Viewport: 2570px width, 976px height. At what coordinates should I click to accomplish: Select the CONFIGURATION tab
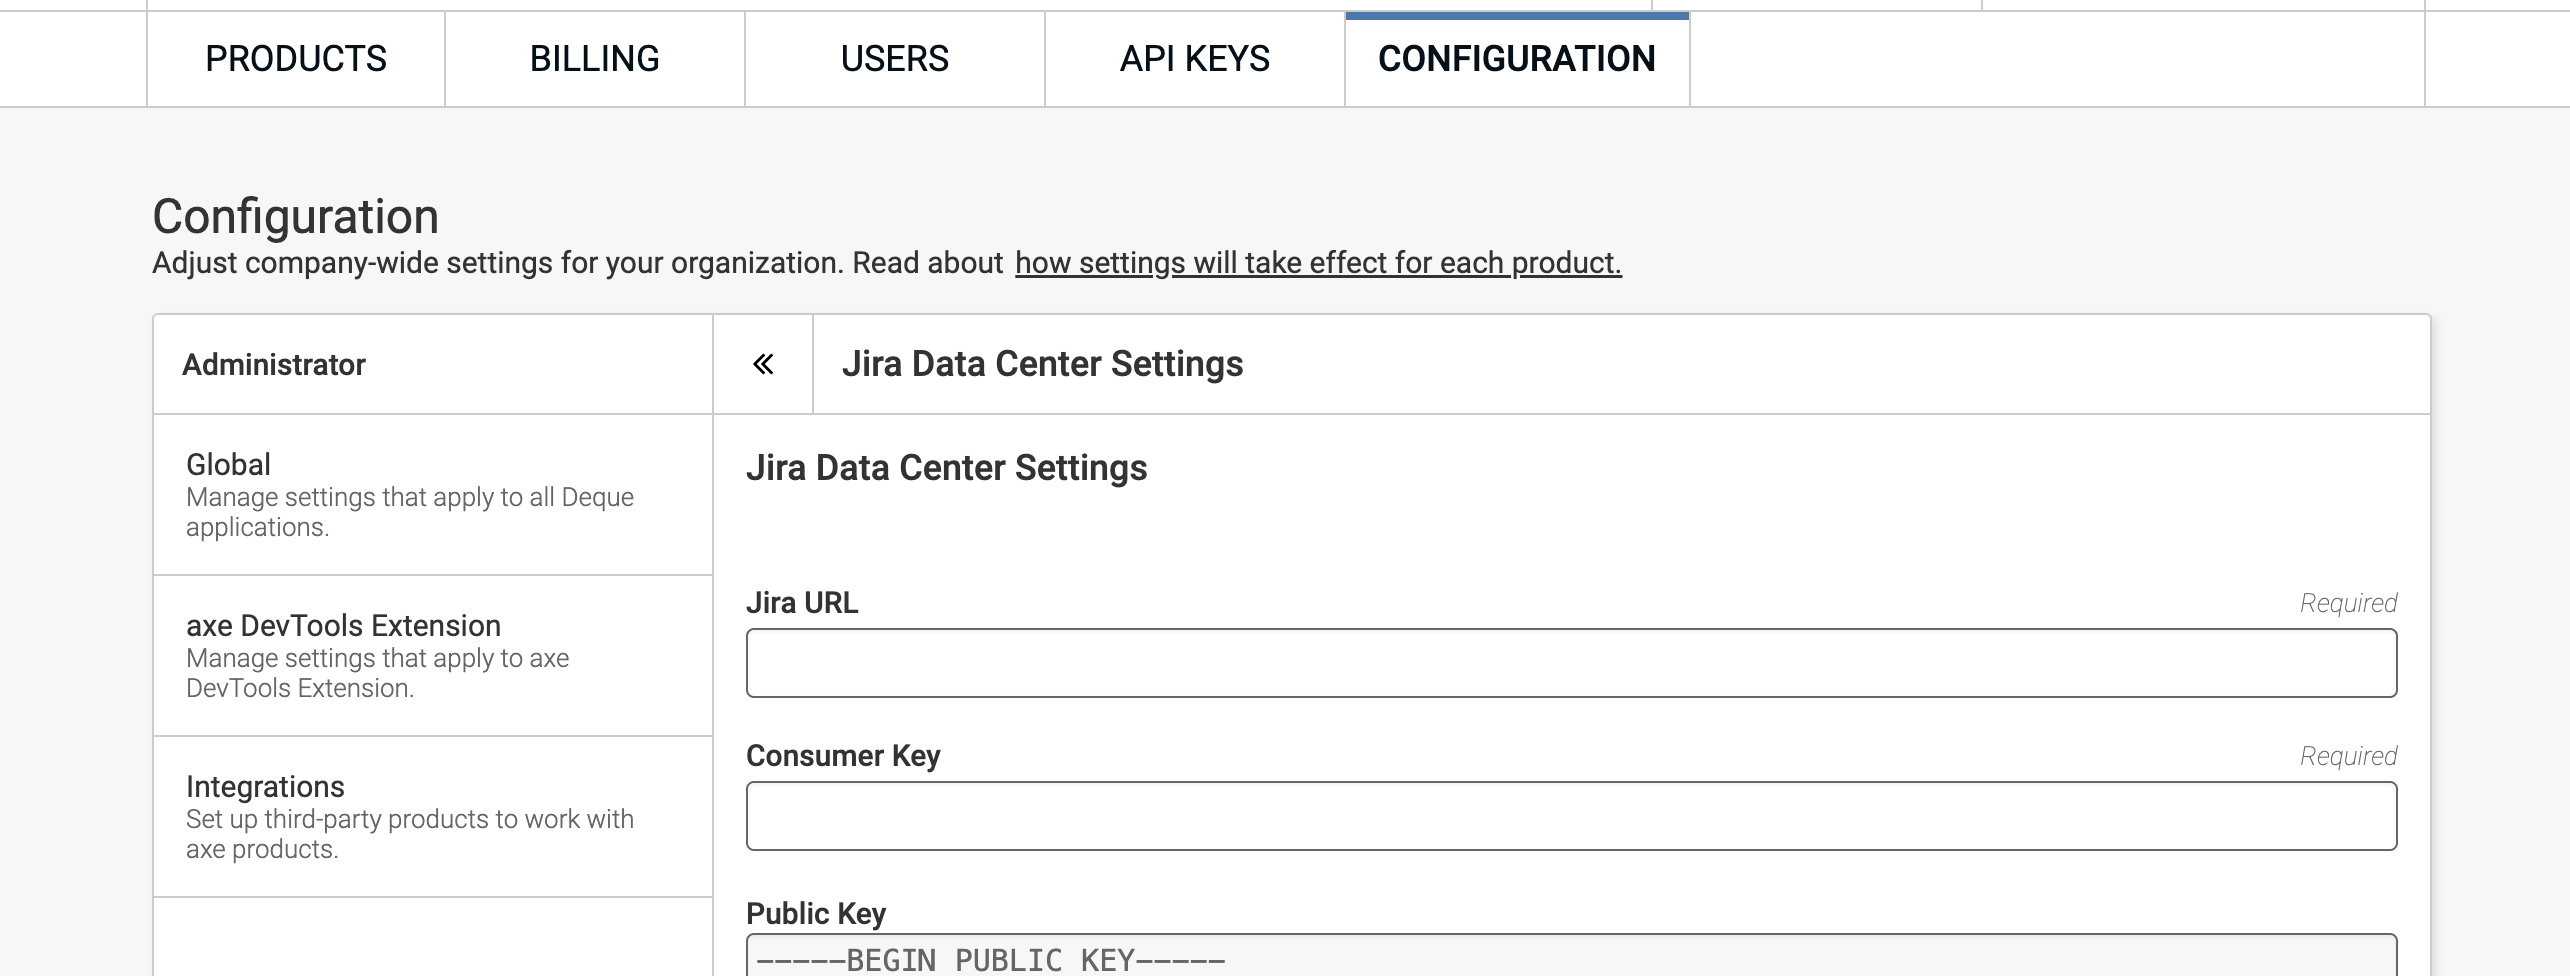pyautogui.click(x=1517, y=59)
